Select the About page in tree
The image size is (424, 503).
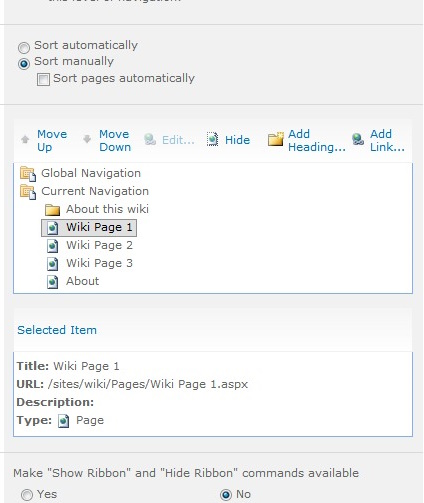tap(82, 281)
